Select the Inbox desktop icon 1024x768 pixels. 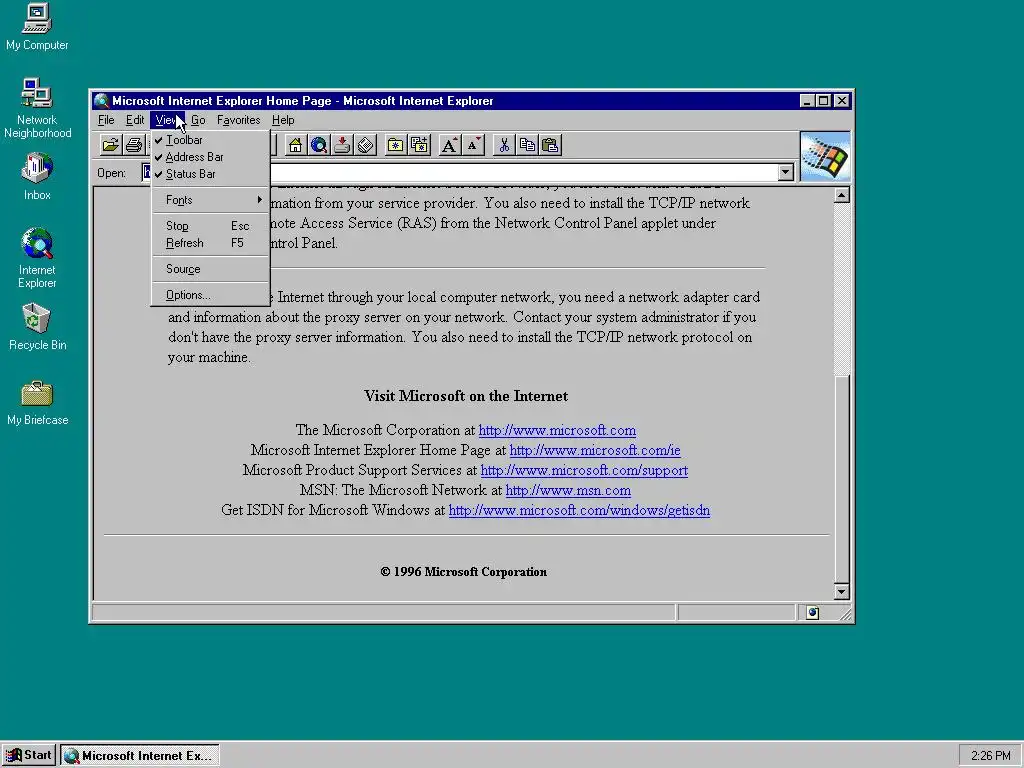pyautogui.click(x=37, y=176)
